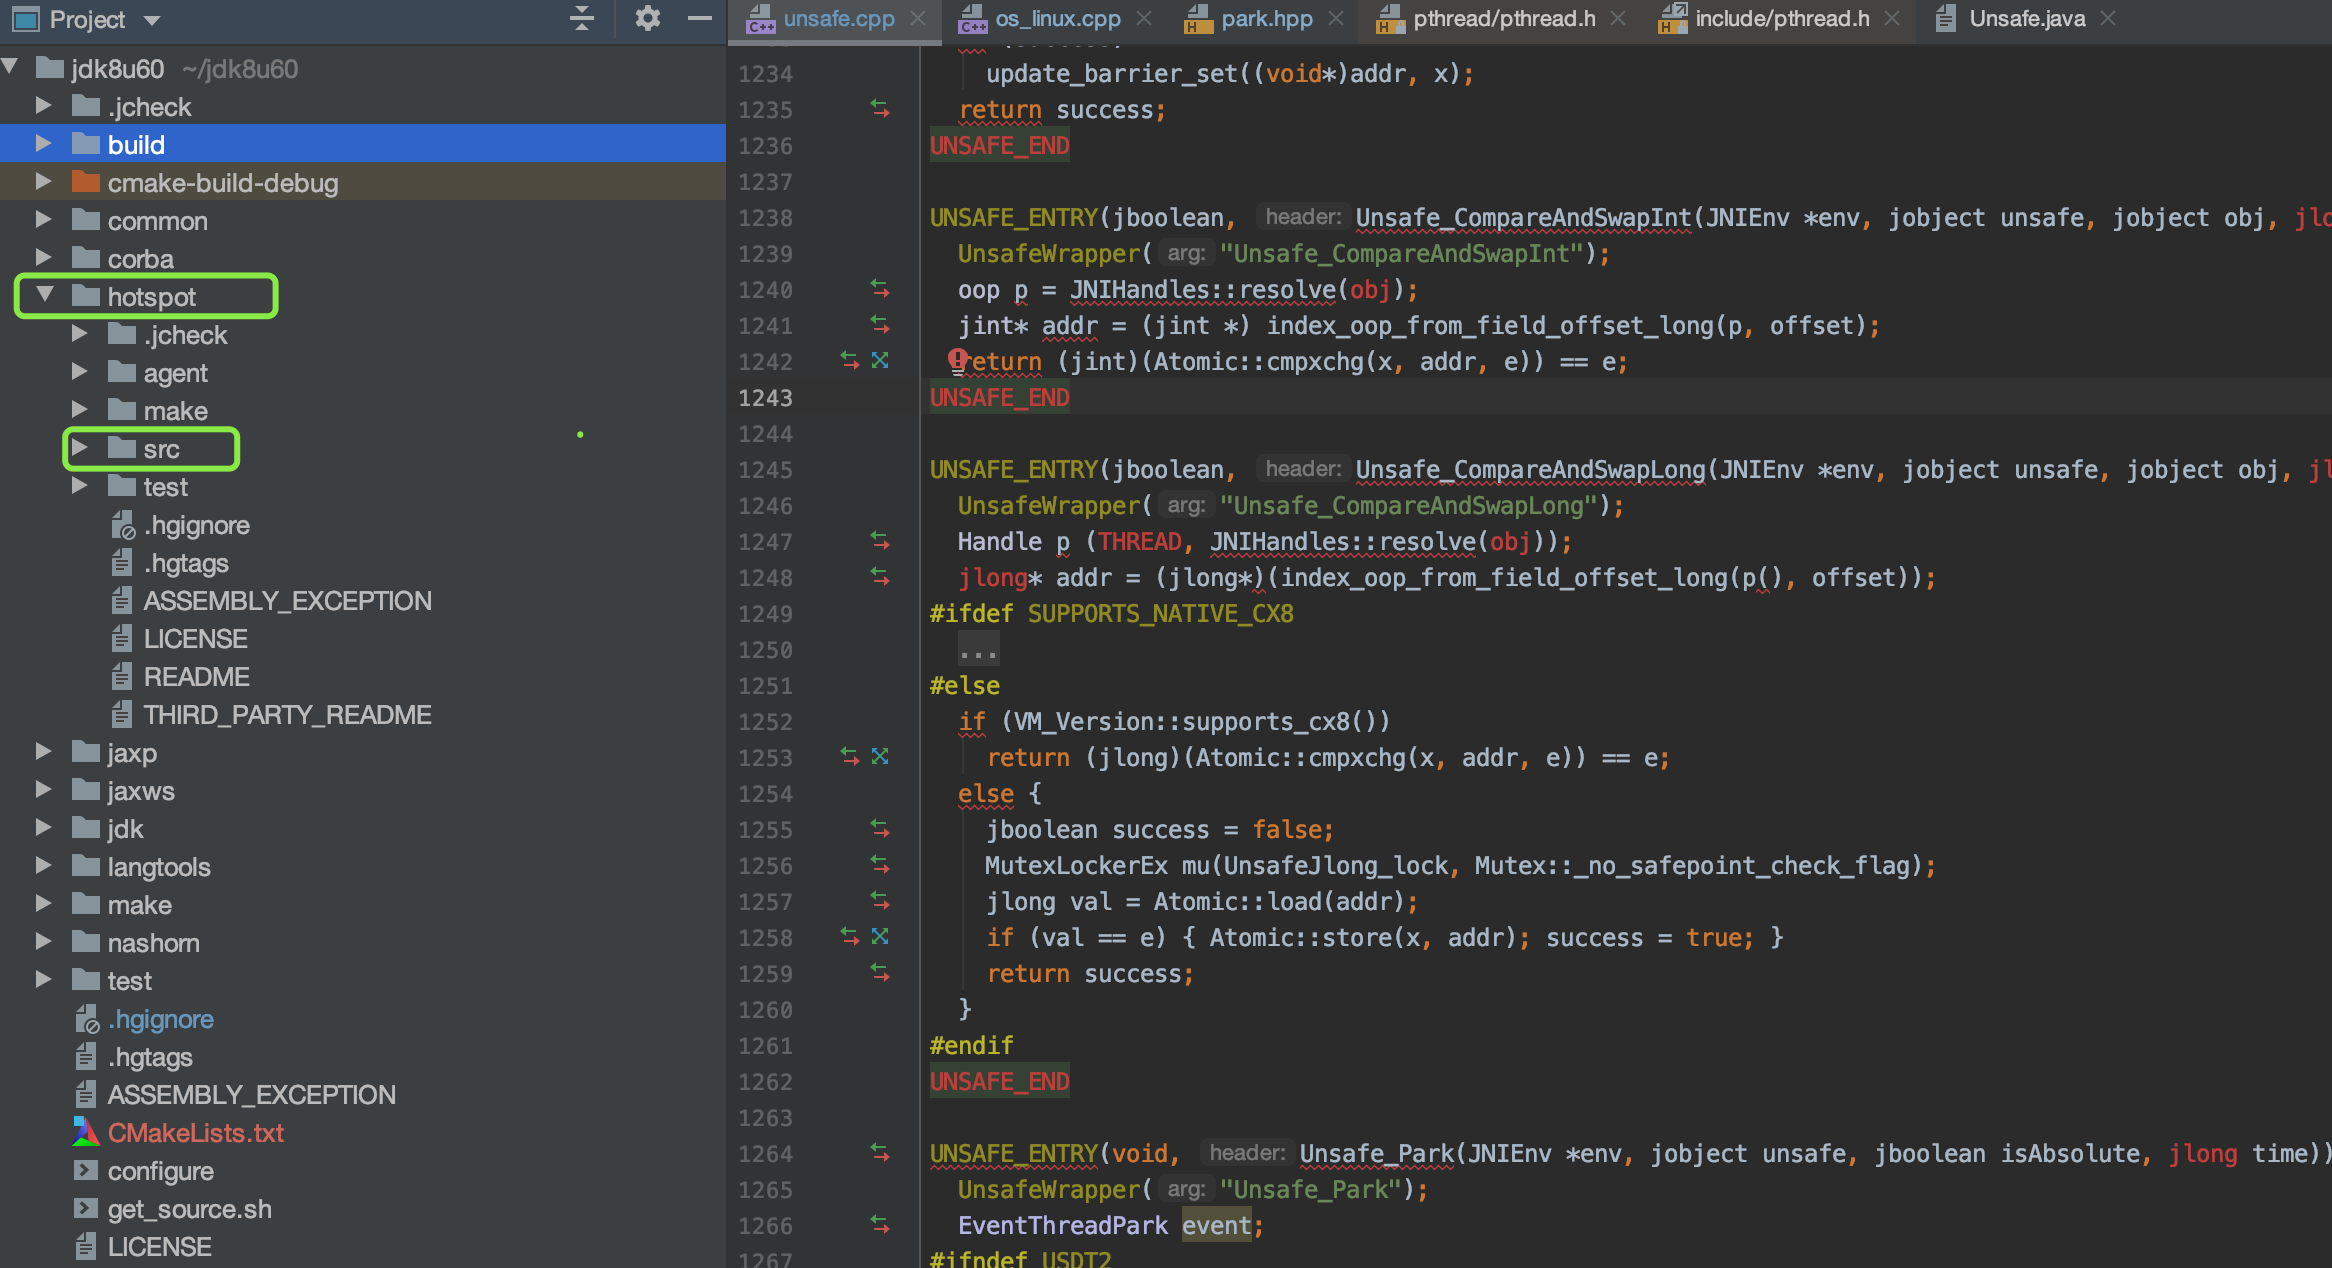Viewport: 2332px width, 1268px height.
Task: Hide the Project tool window with minus icon
Action: 700,18
